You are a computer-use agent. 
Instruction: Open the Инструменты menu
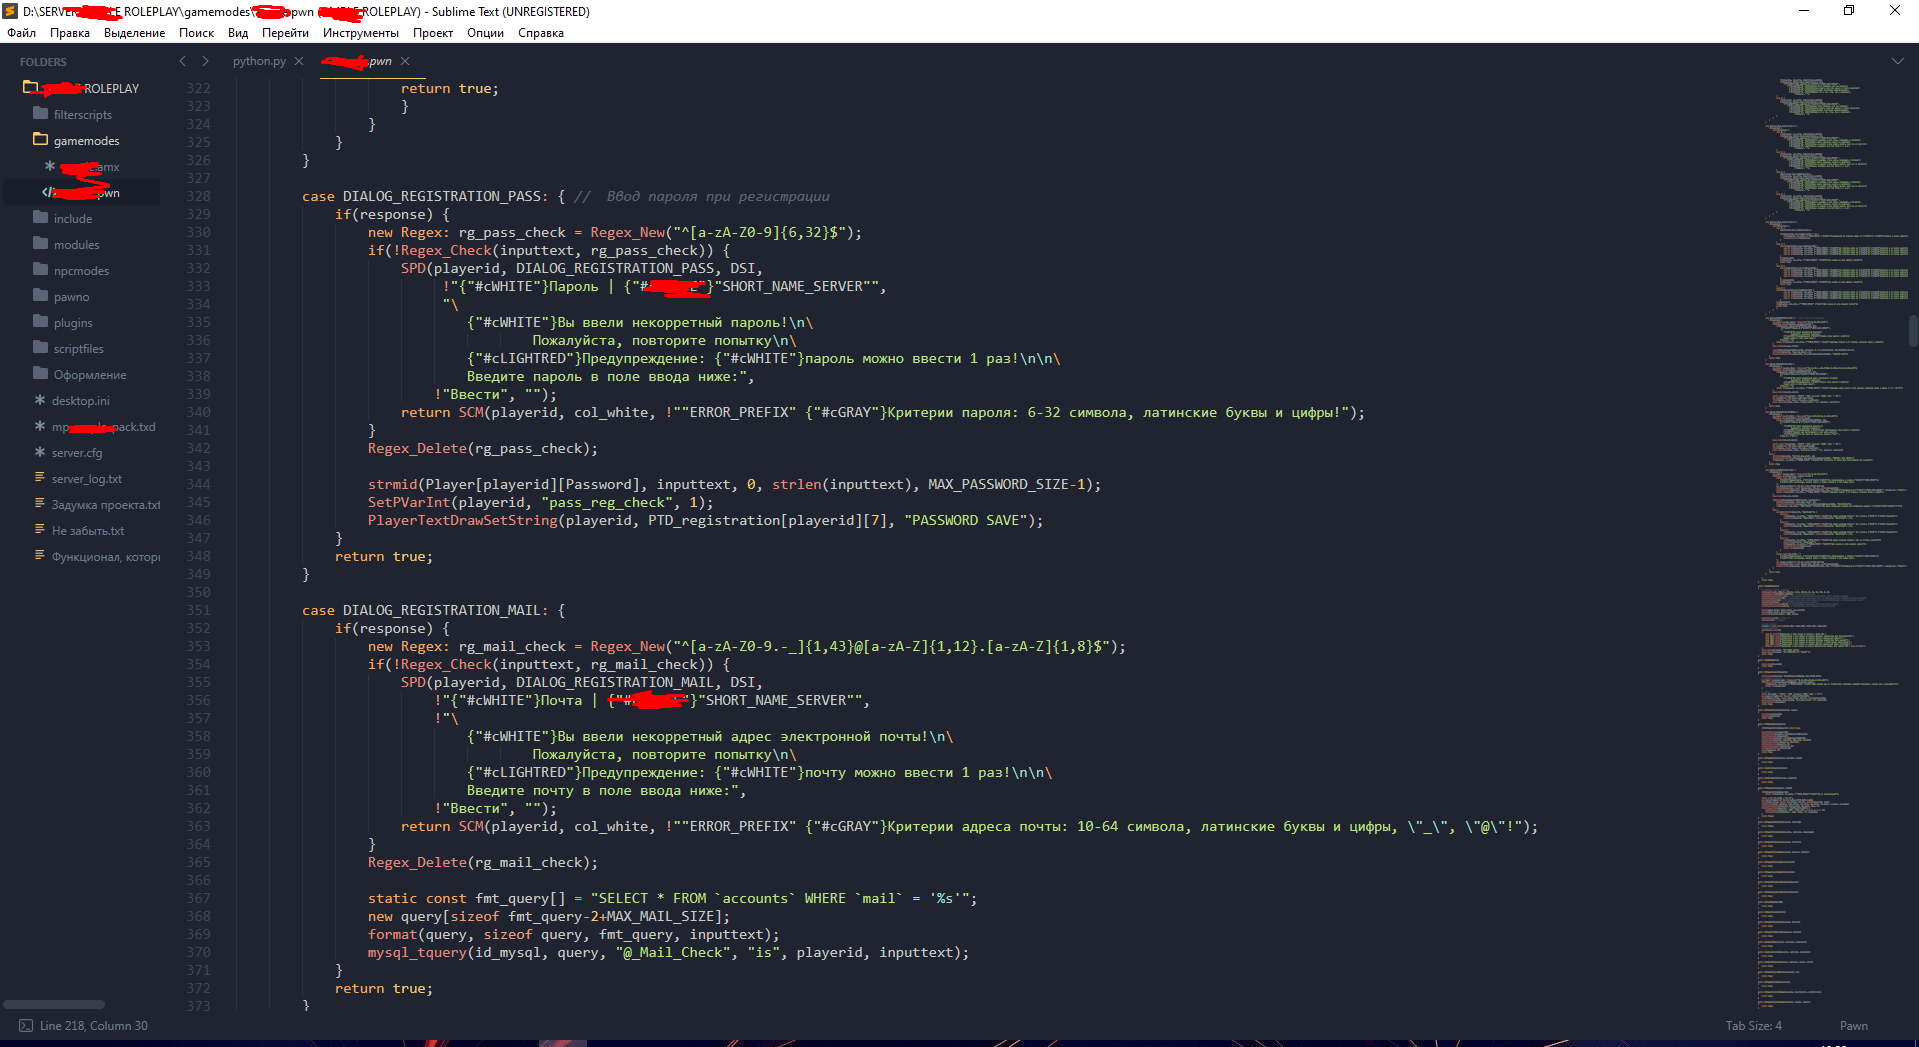(x=360, y=33)
